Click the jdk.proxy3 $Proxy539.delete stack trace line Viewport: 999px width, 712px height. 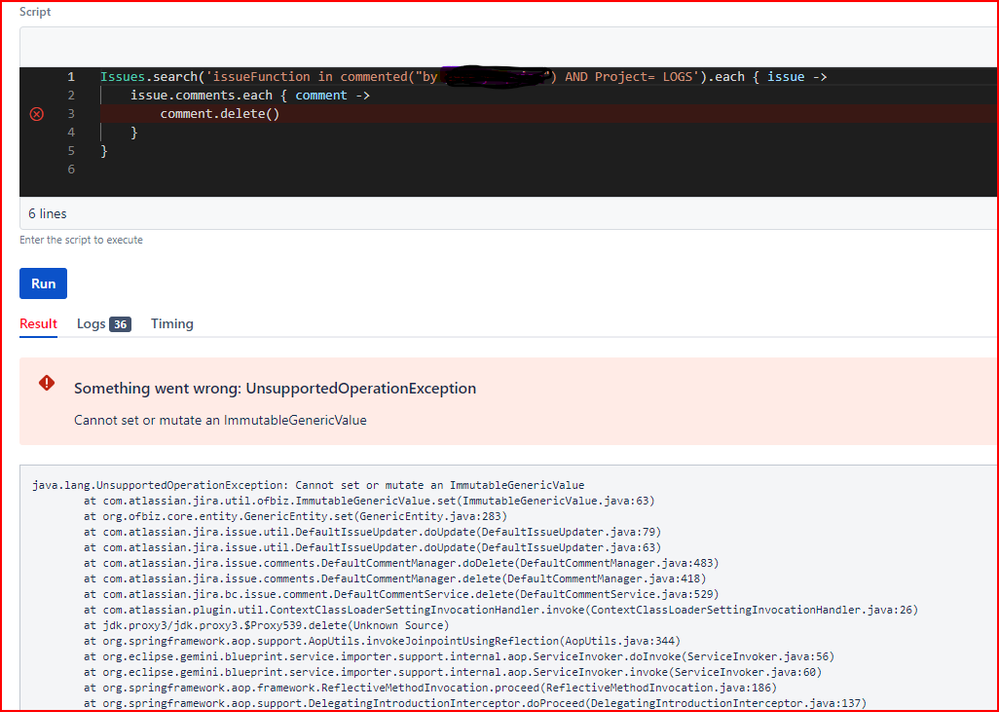pos(266,626)
